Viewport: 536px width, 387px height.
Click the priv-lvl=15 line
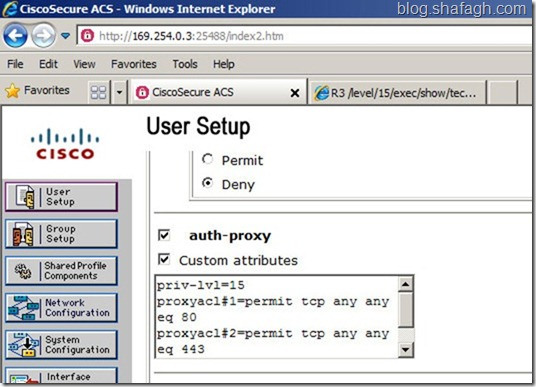click(201, 285)
